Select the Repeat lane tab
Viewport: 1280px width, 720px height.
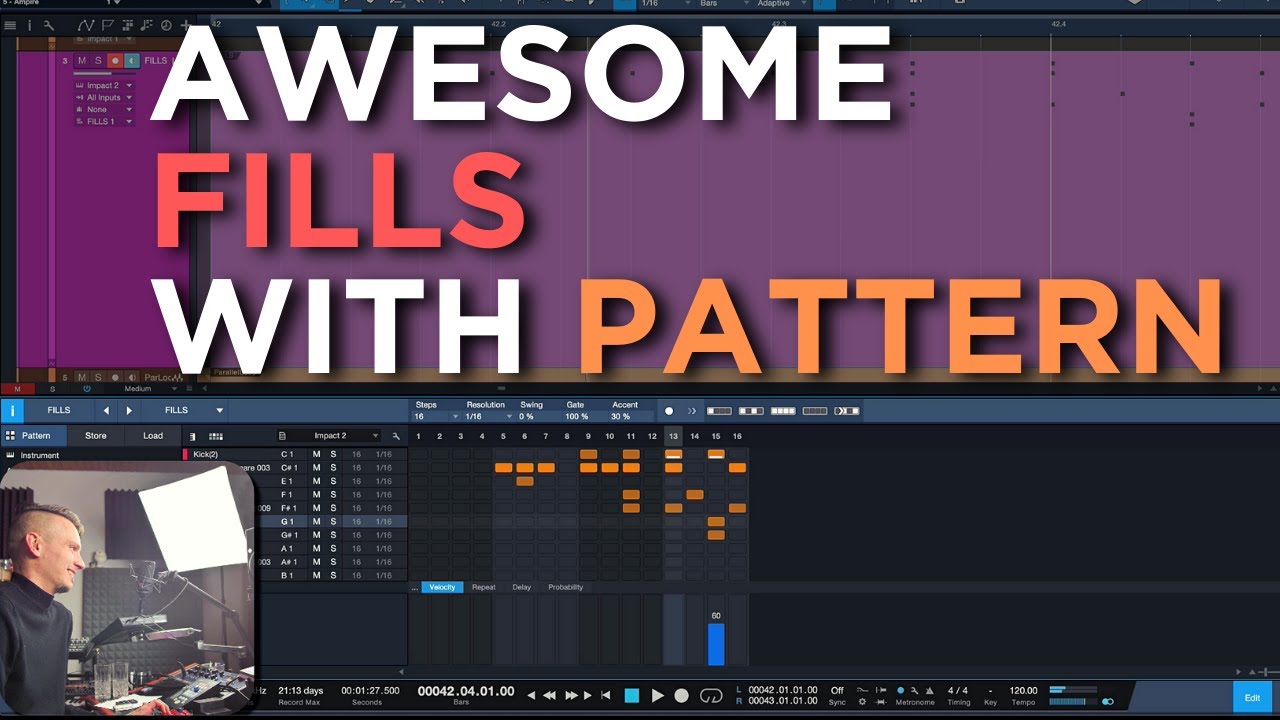coord(484,587)
